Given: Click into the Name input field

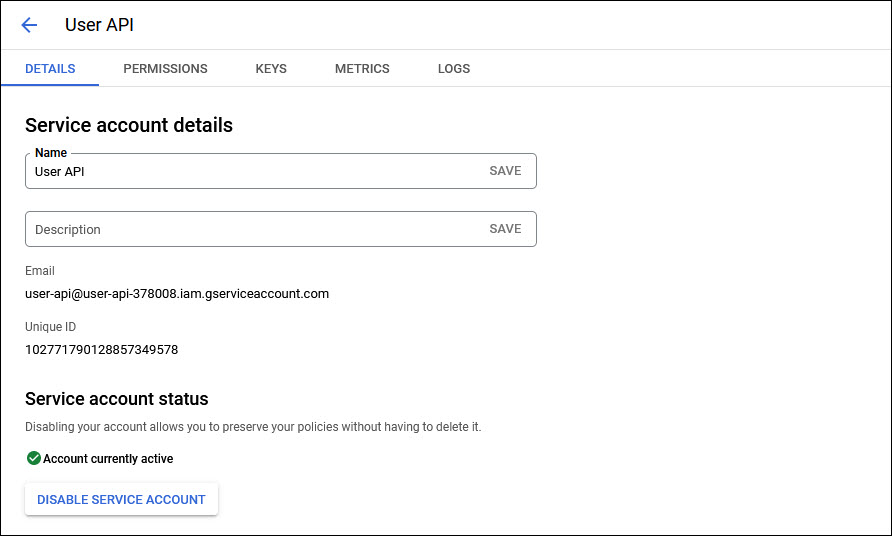Looking at the screenshot, I should [250, 171].
